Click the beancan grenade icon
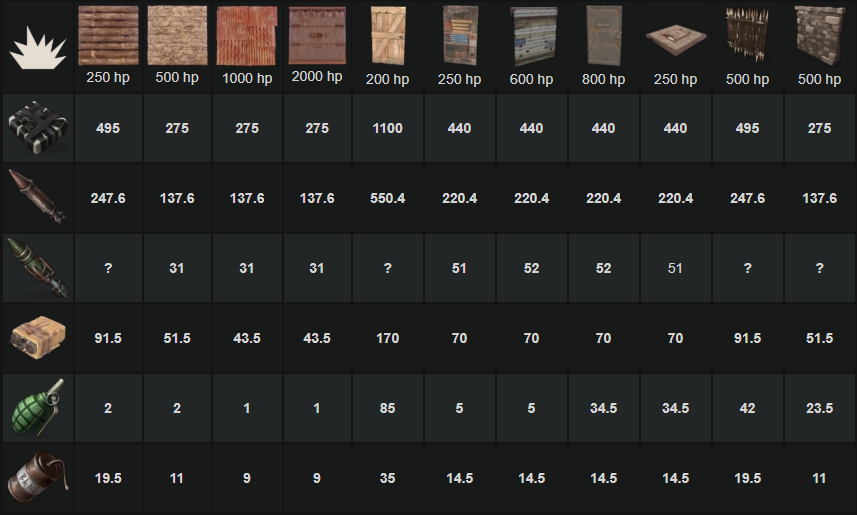 point(38,477)
